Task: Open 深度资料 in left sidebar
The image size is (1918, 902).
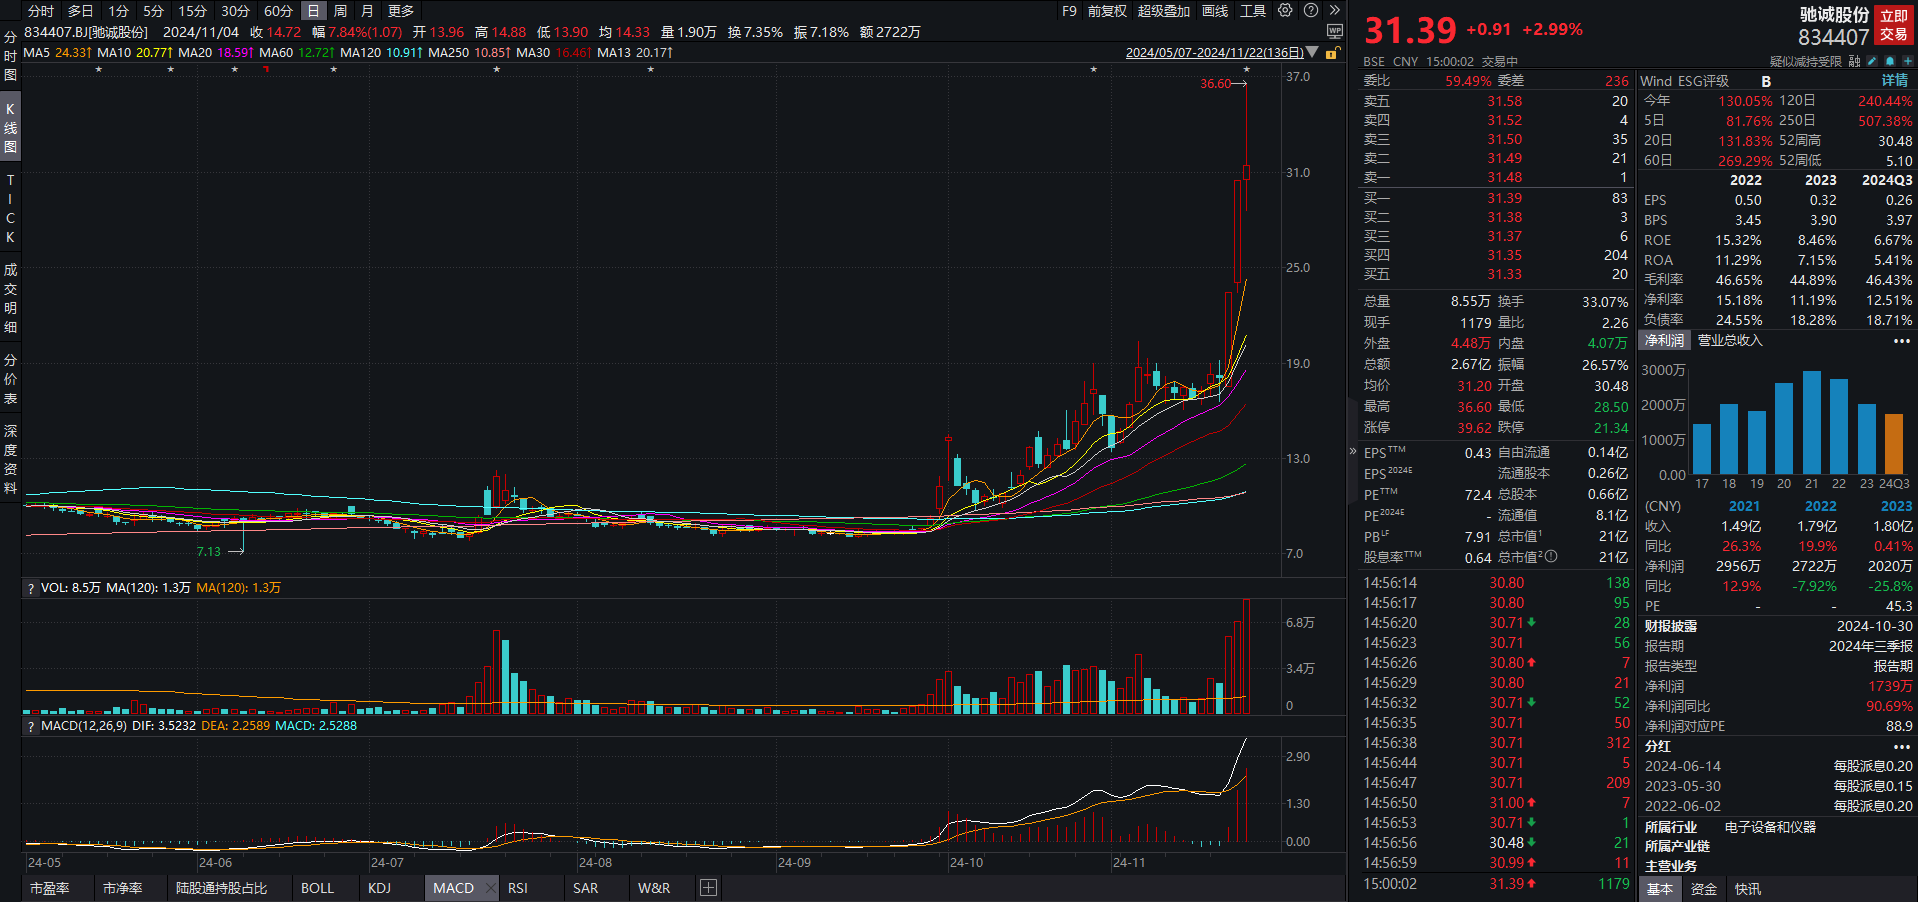Action: point(10,460)
